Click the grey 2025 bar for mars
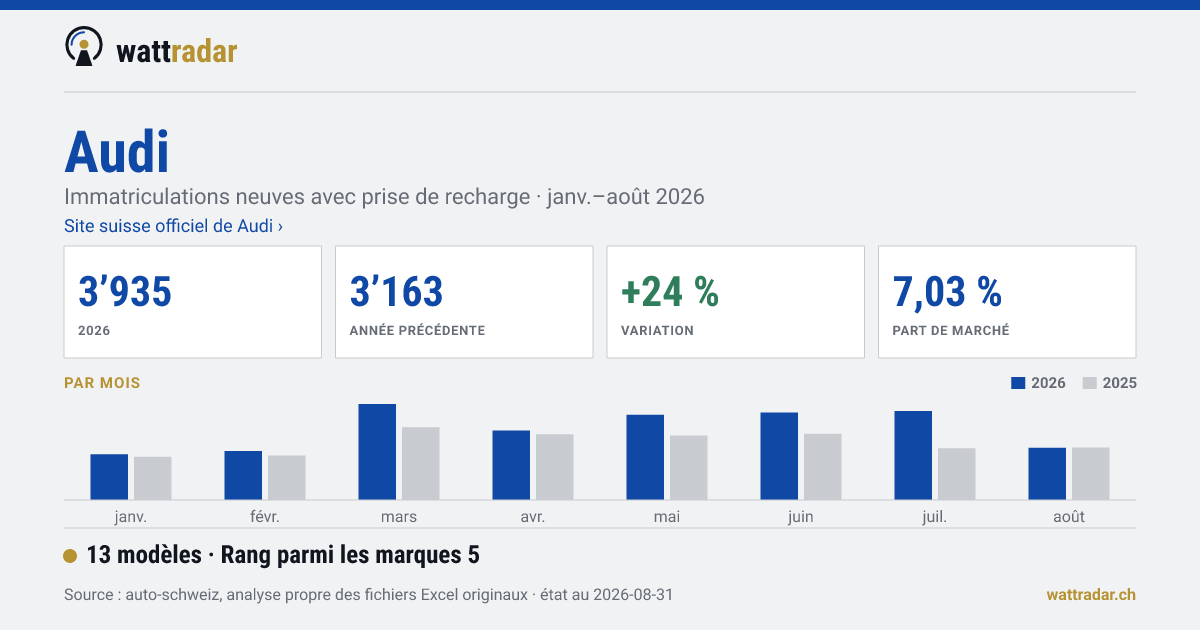 tap(421, 464)
